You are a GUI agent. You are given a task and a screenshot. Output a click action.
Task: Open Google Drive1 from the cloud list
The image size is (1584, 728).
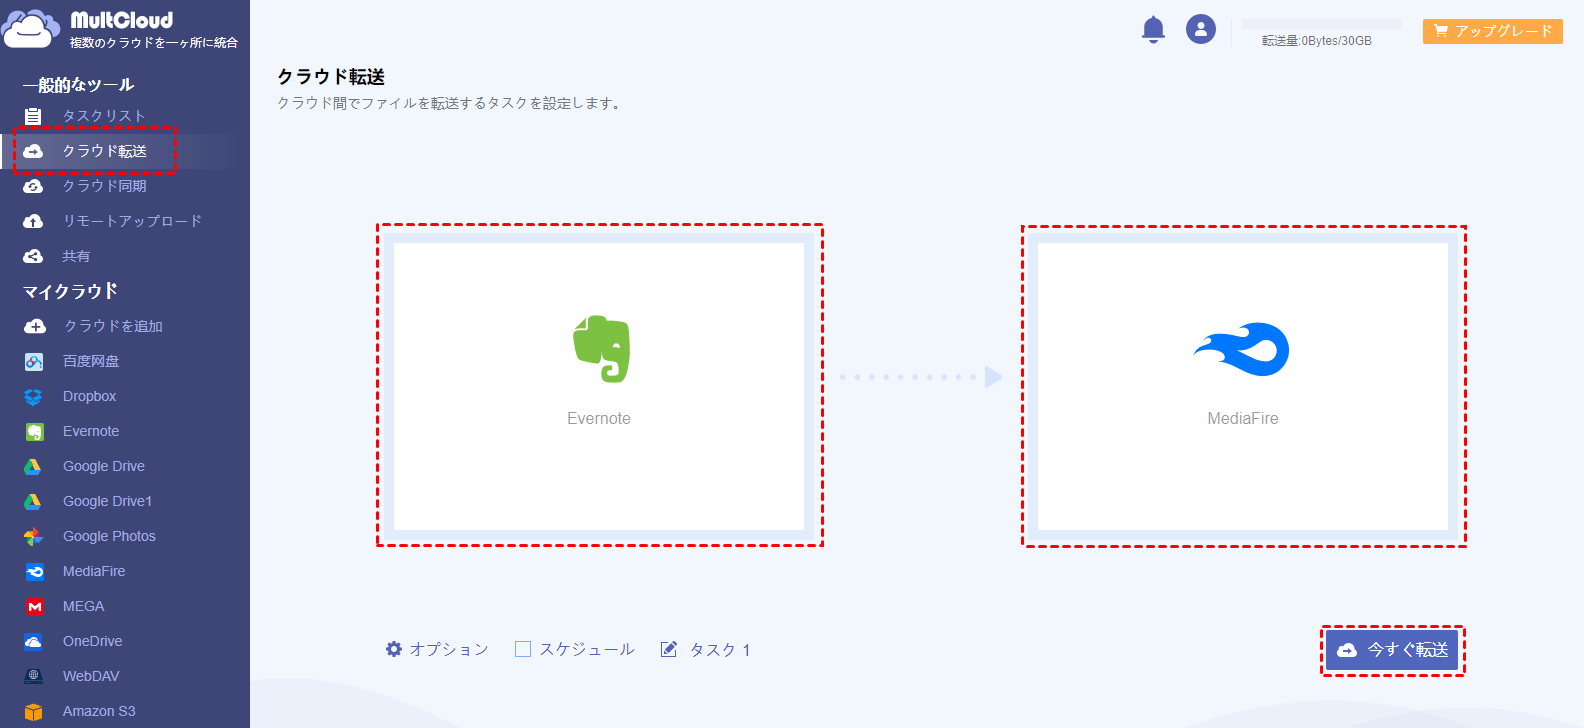coord(107,501)
